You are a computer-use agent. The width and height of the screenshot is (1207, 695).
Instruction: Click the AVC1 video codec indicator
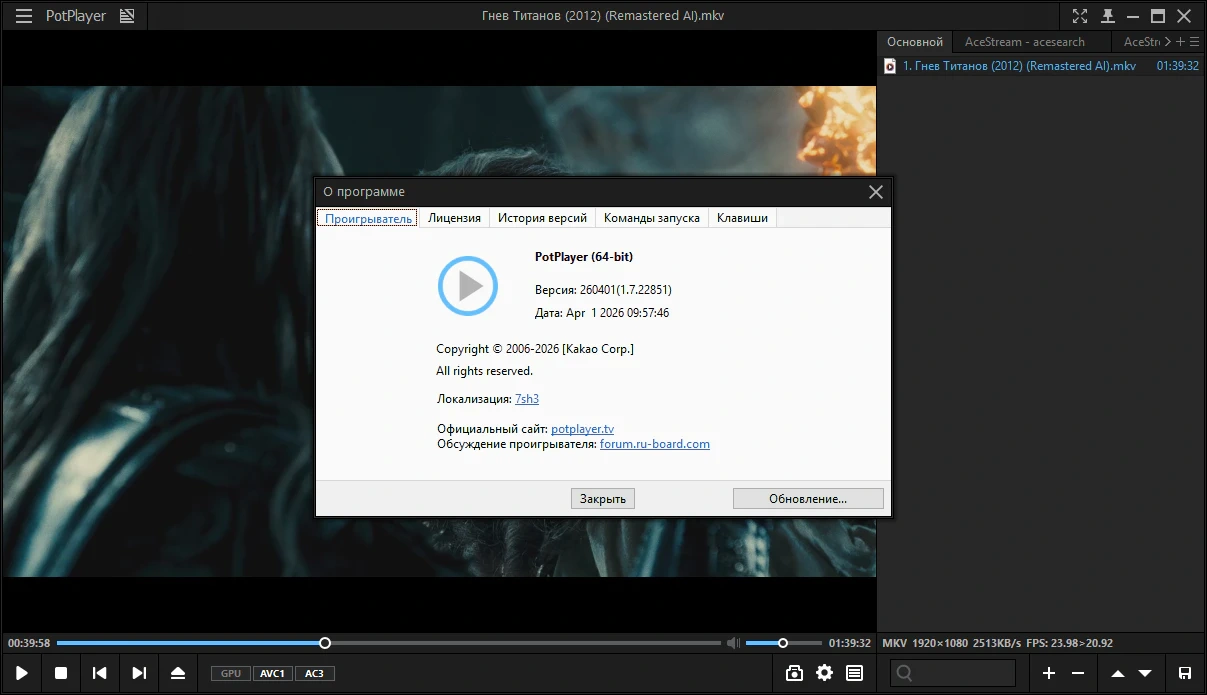(273, 673)
